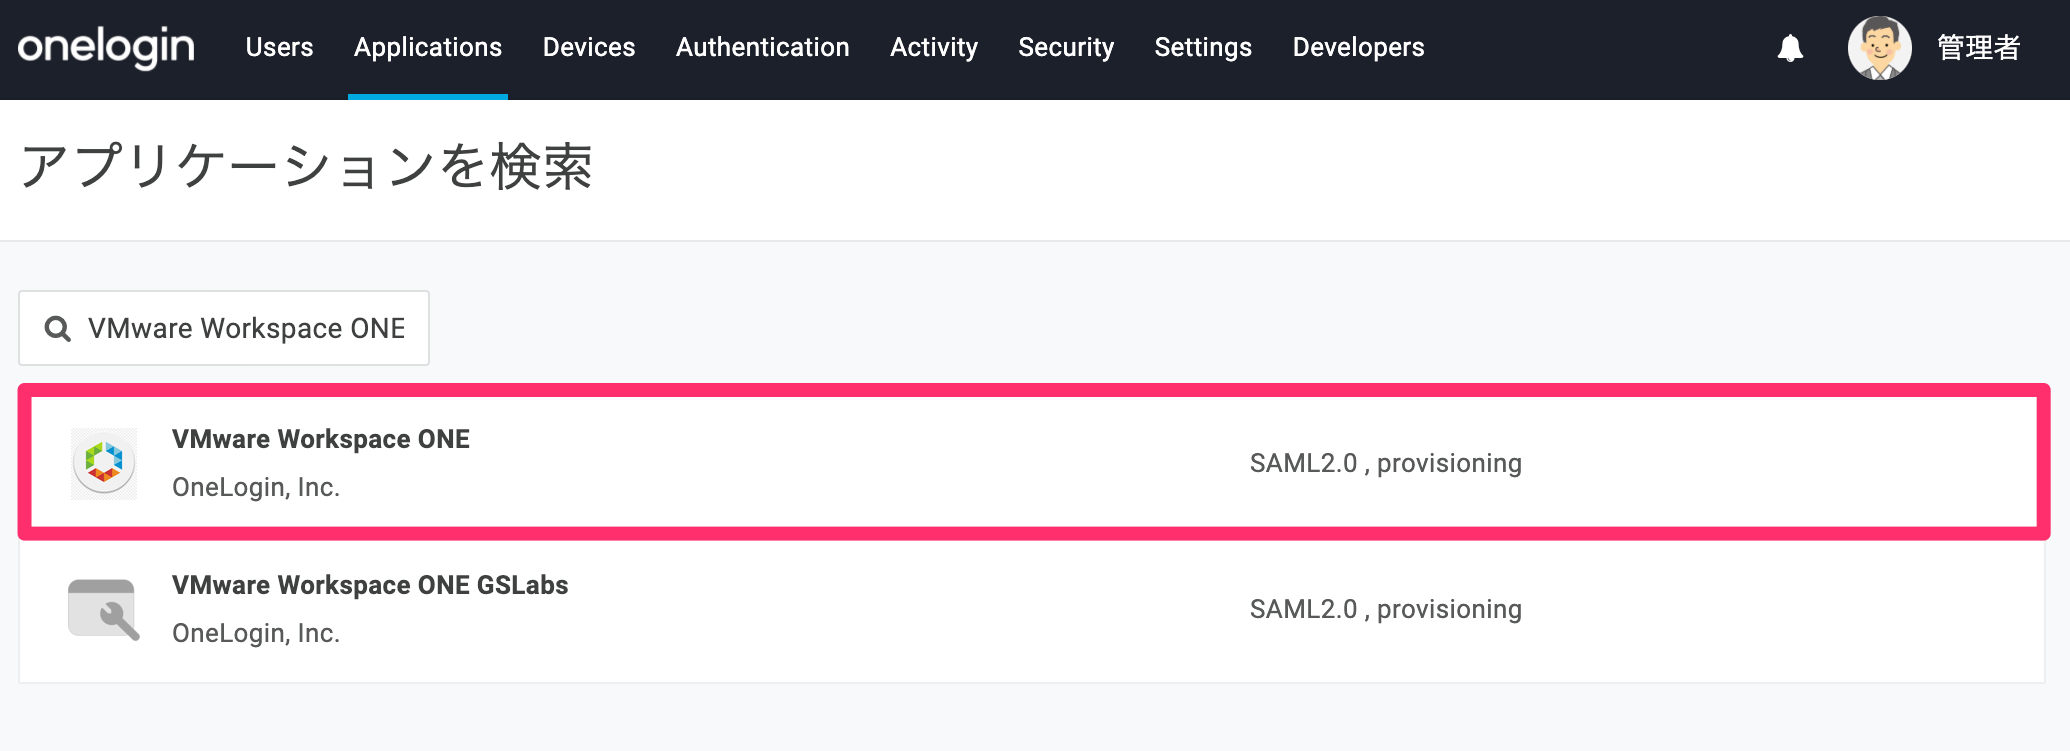This screenshot has width=2070, height=751.
Task: Click the 管理者 account name
Action: (x=1979, y=48)
